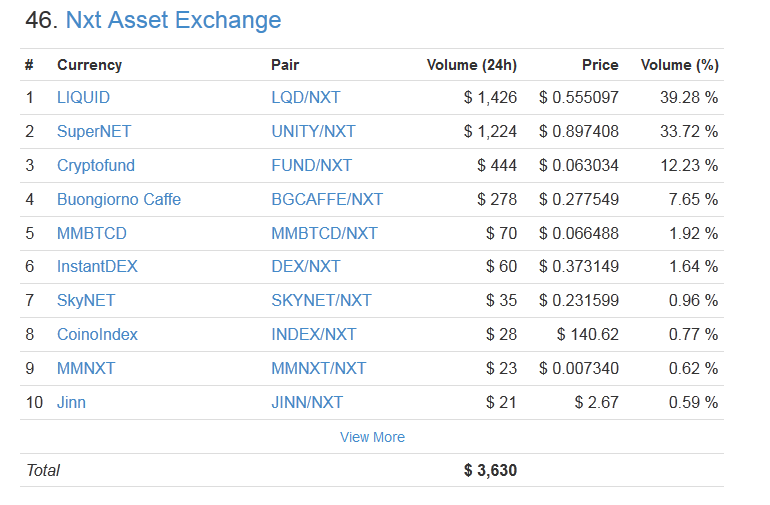Click the Volume (%) column header
The width and height of the screenshot is (770, 505).
[680, 65]
